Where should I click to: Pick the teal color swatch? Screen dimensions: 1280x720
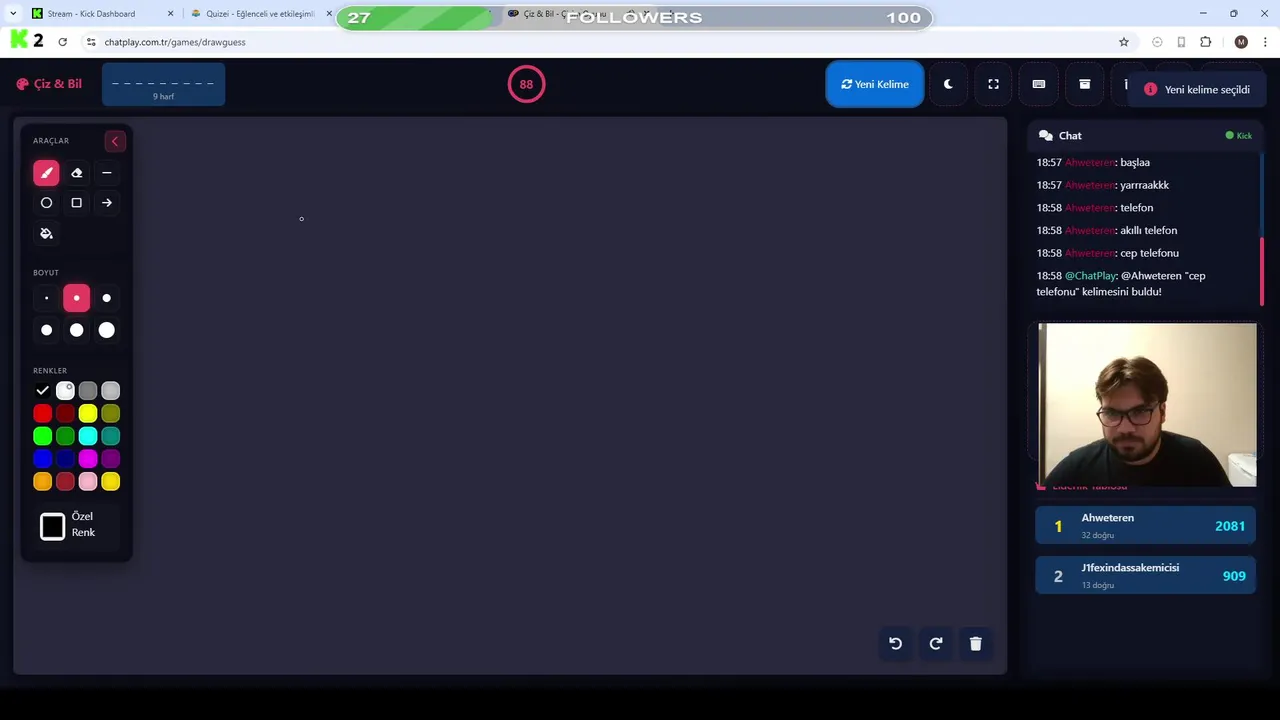(111, 436)
